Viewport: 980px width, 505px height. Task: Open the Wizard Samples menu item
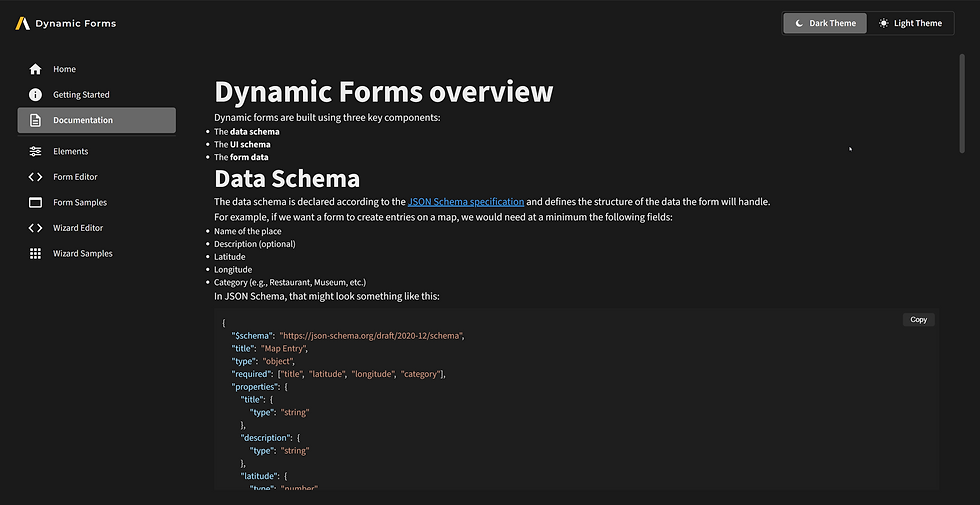pyautogui.click(x=83, y=254)
